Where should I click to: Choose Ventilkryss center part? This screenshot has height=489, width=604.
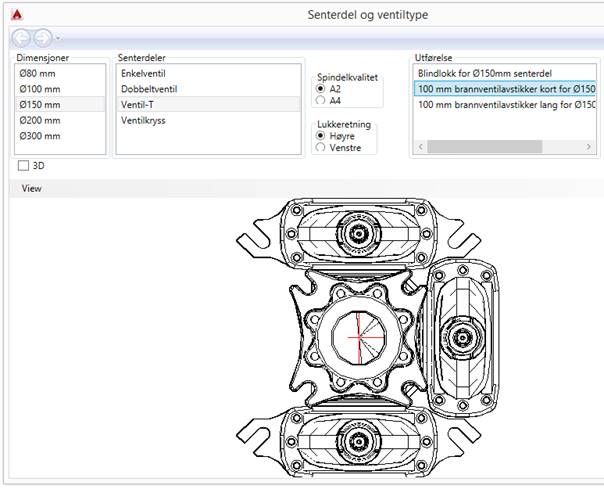pyautogui.click(x=208, y=120)
